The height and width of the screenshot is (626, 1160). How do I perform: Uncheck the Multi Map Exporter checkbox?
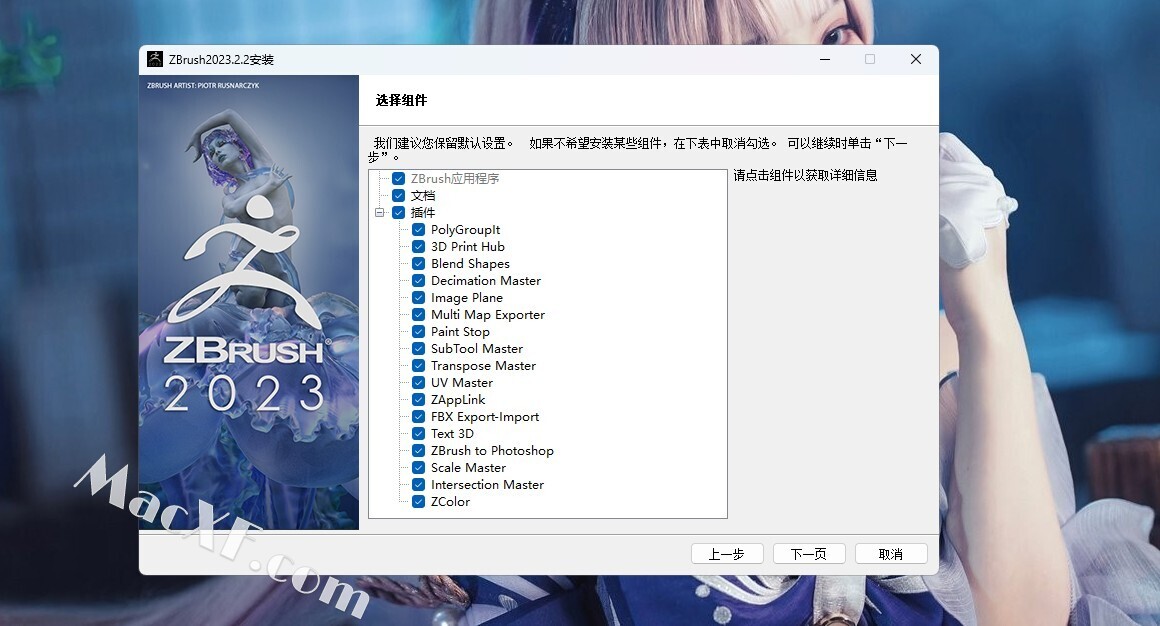coord(419,314)
